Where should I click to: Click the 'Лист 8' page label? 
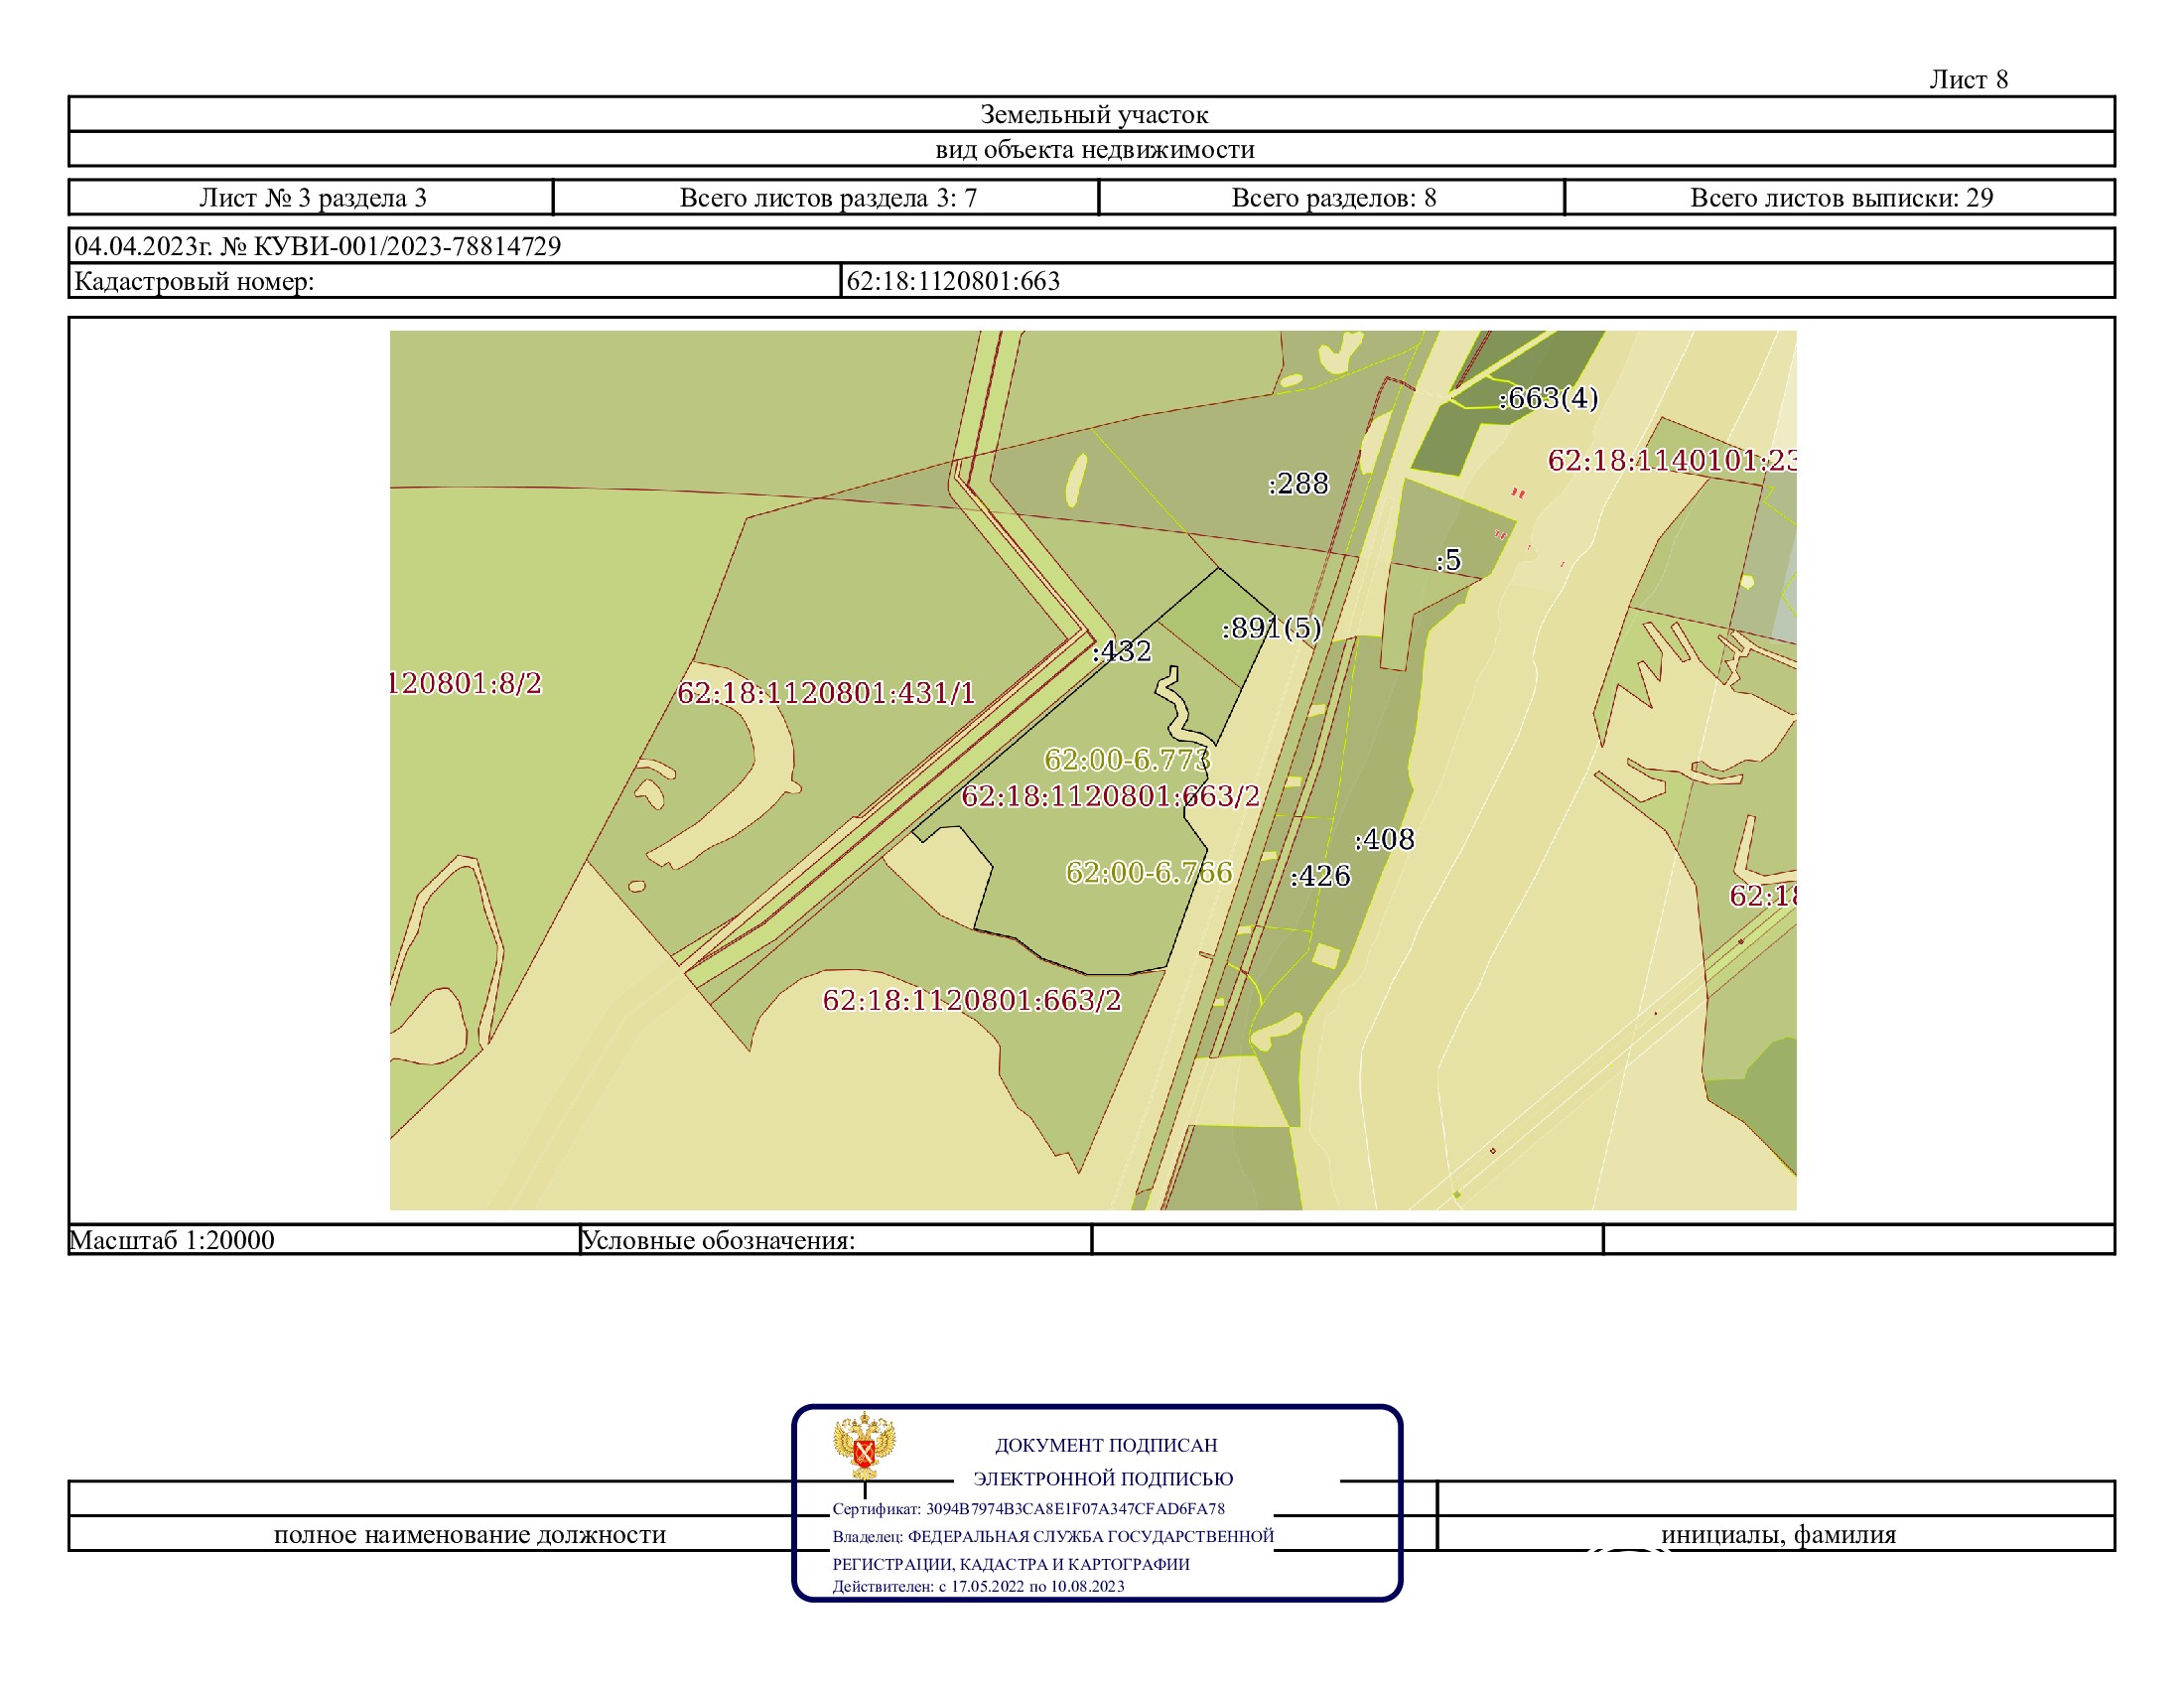(x=1968, y=80)
